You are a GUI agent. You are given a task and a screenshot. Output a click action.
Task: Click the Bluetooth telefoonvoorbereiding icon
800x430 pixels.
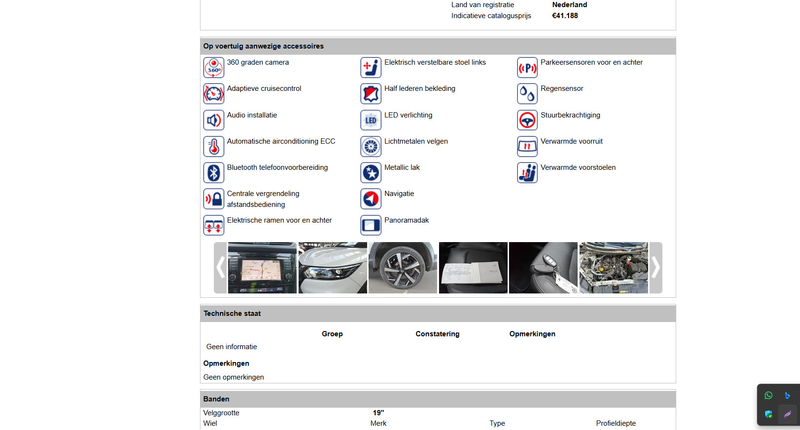point(213,172)
